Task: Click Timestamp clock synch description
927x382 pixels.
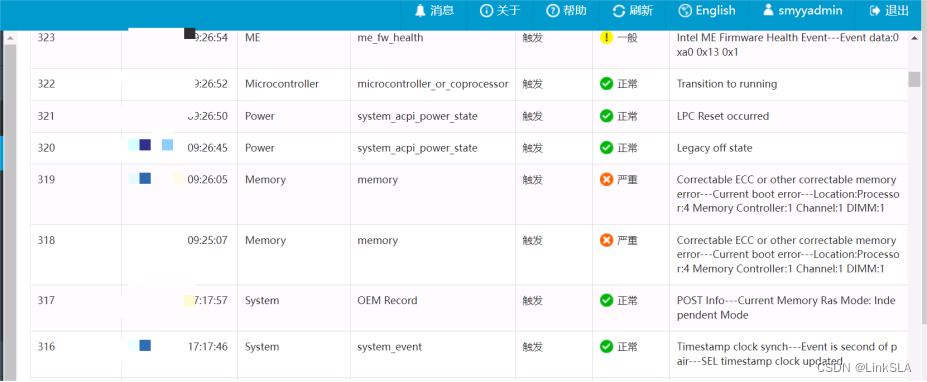Action: tap(786, 354)
